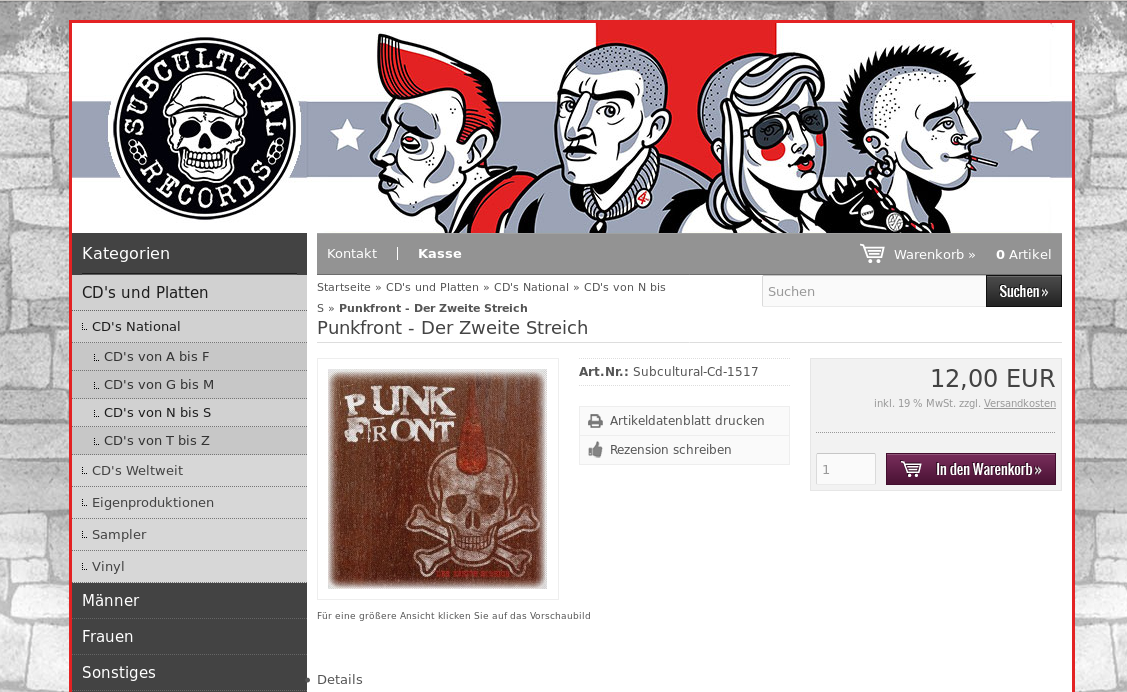The width and height of the screenshot is (1127, 692).
Task: Click the thumbs-up icon for Rezension schreiben
Action: tap(595, 450)
